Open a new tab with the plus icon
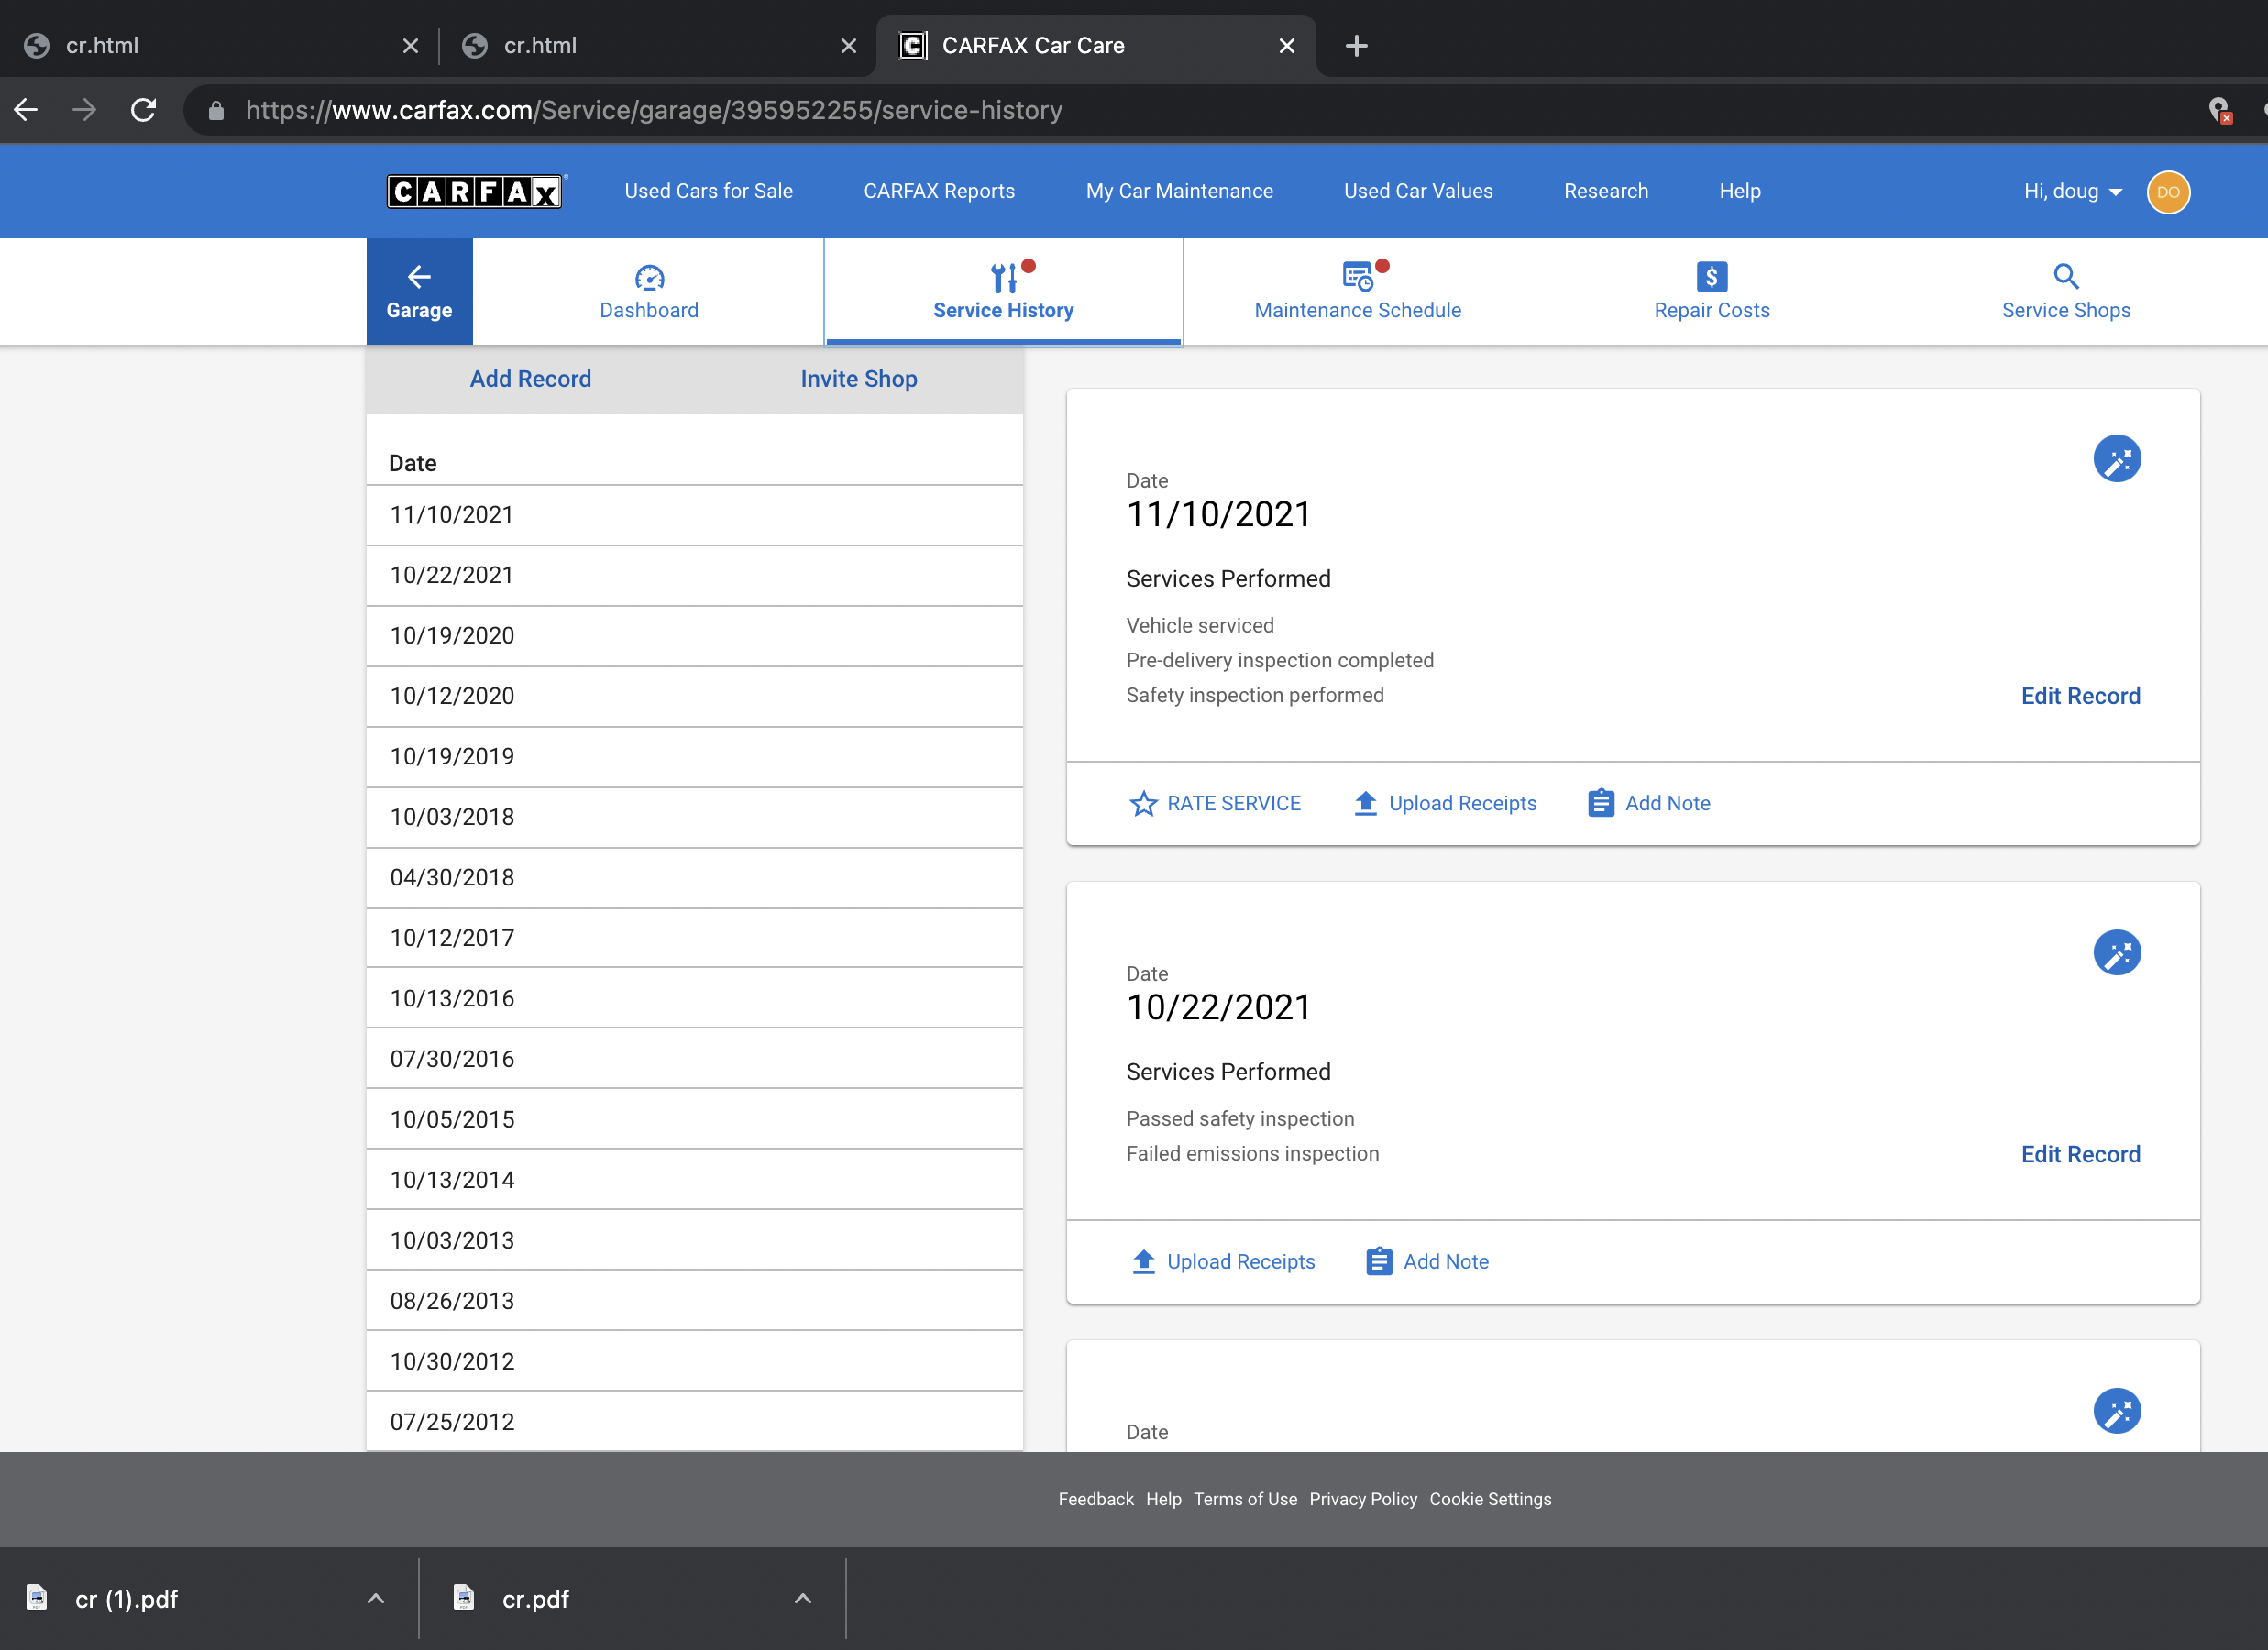The height and width of the screenshot is (1650, 2268). tap(1356, 46)
